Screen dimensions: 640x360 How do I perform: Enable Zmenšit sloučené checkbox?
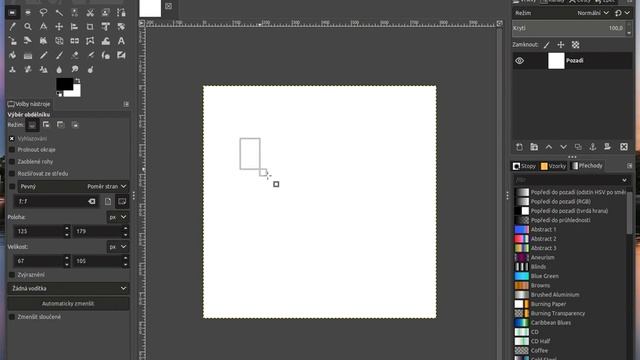12,317
